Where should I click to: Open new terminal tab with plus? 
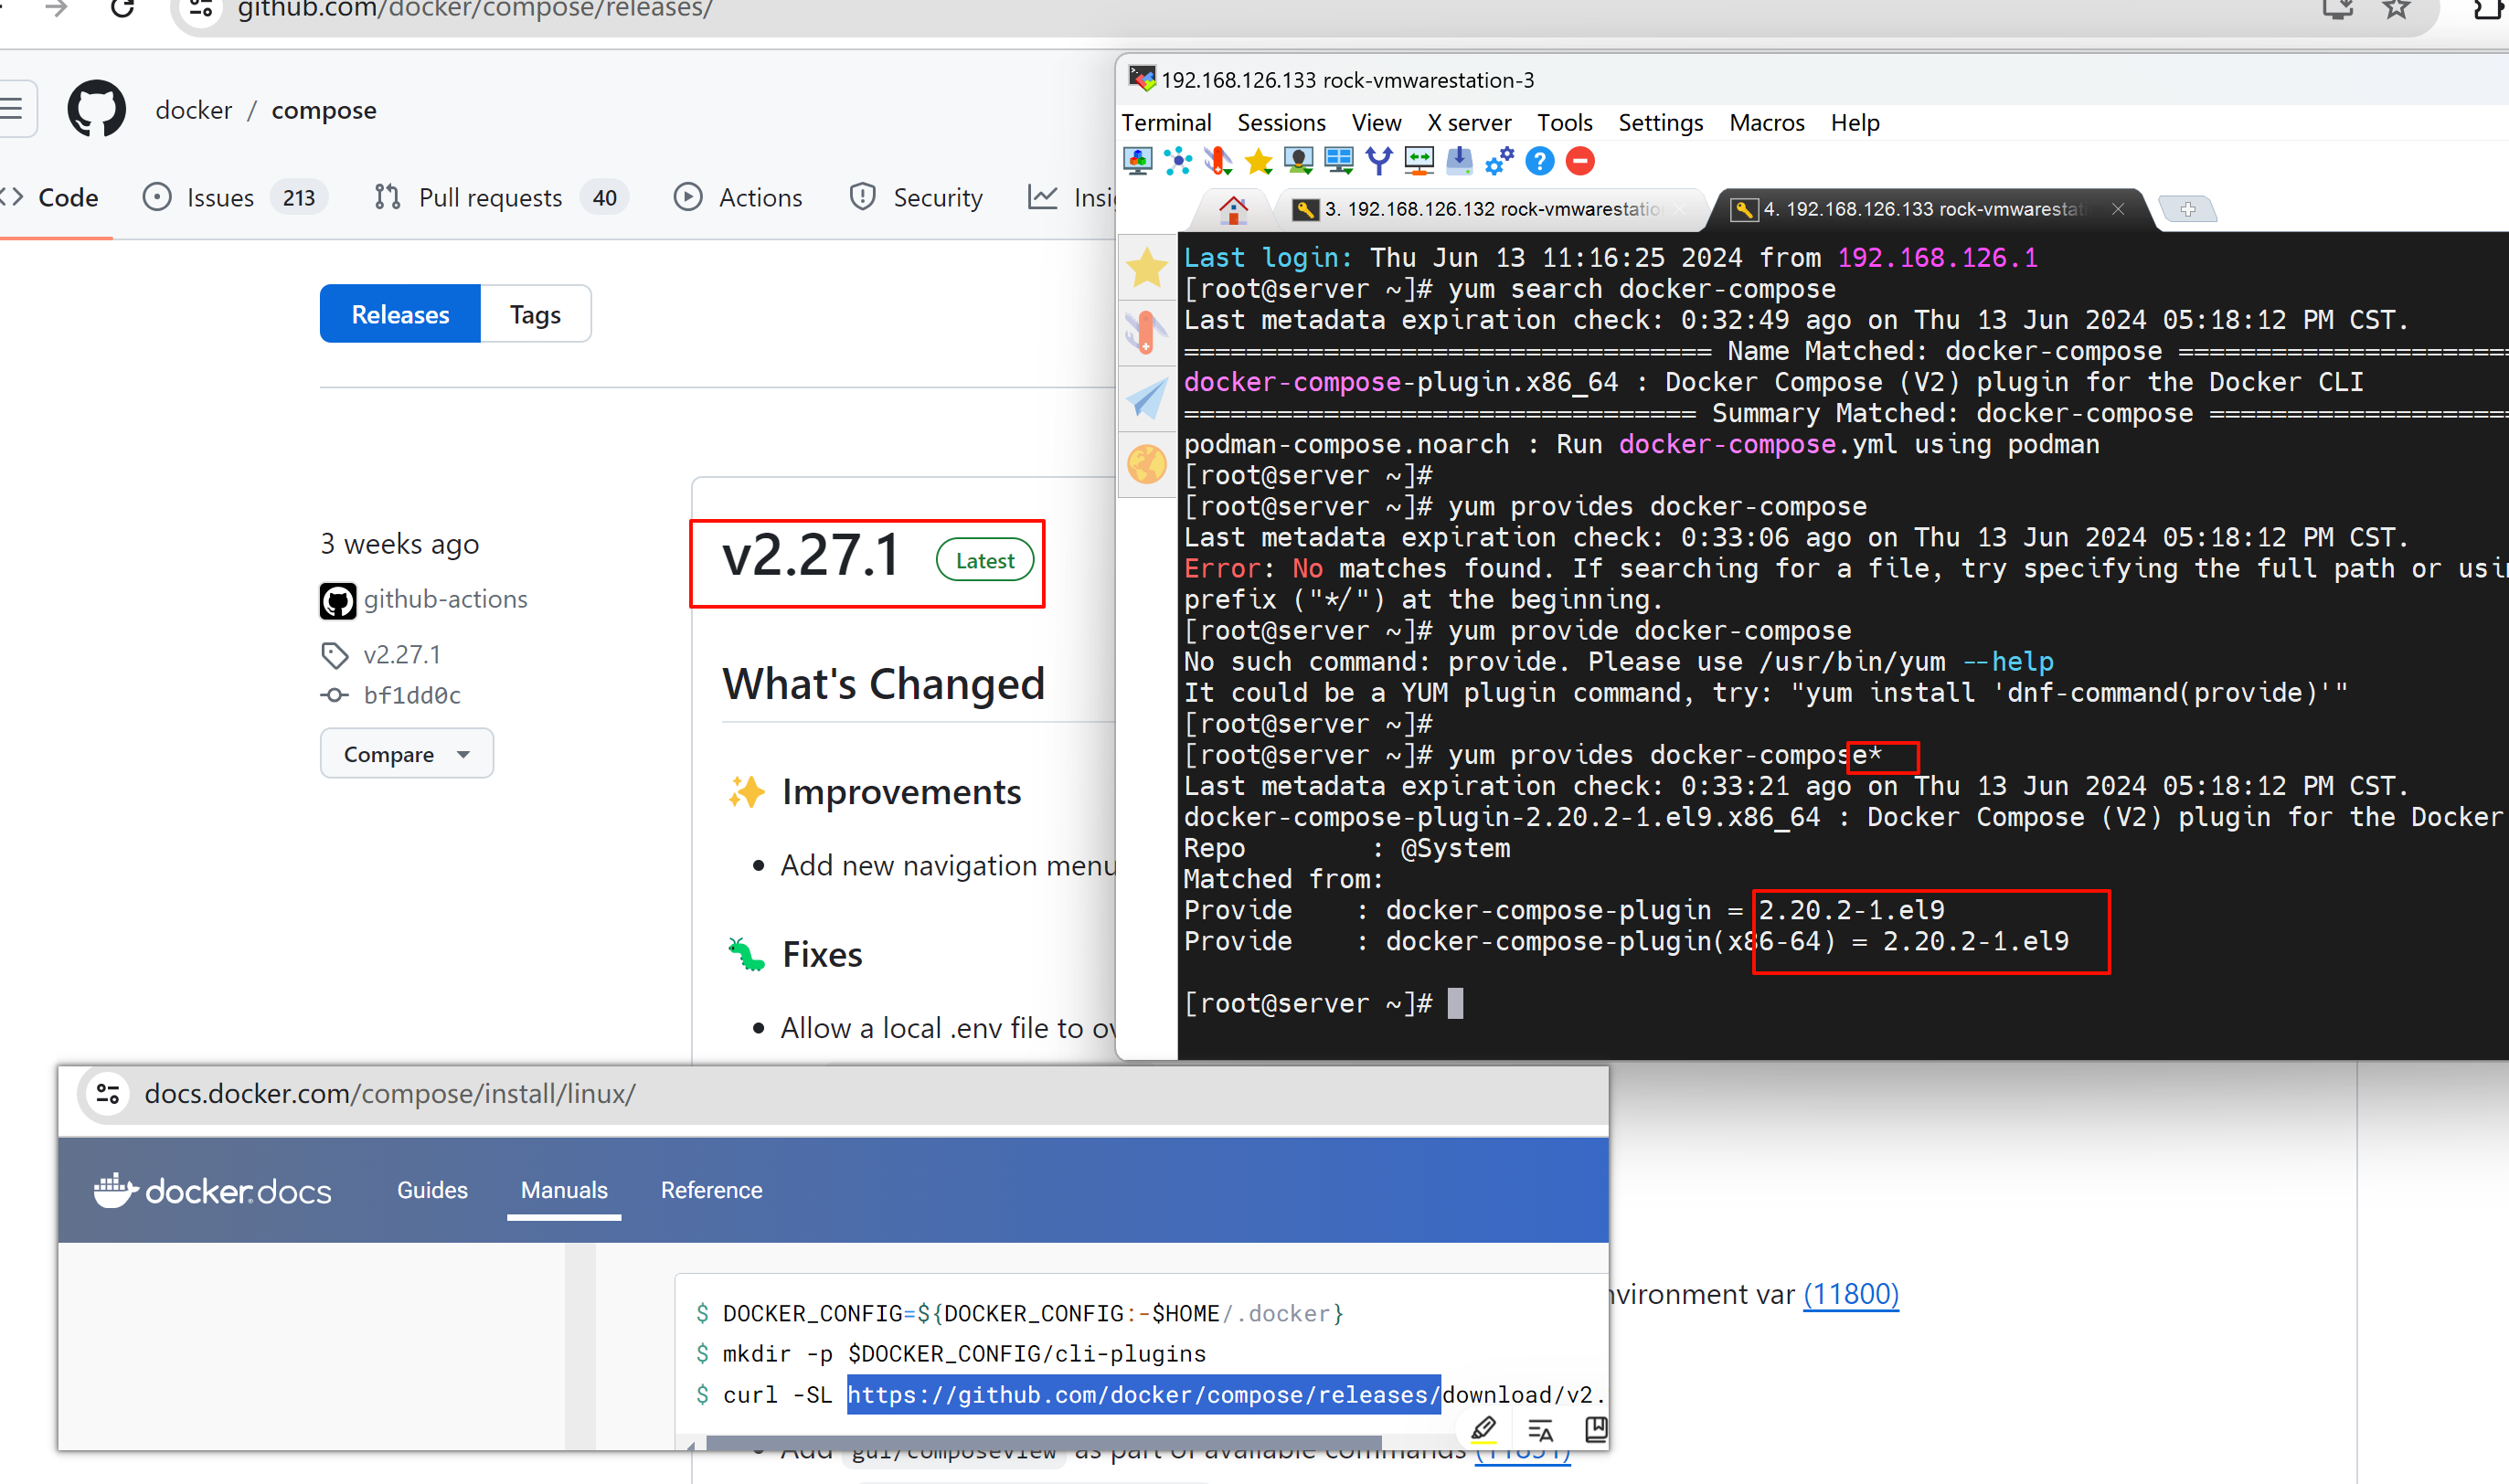[x=2188, y=209]
